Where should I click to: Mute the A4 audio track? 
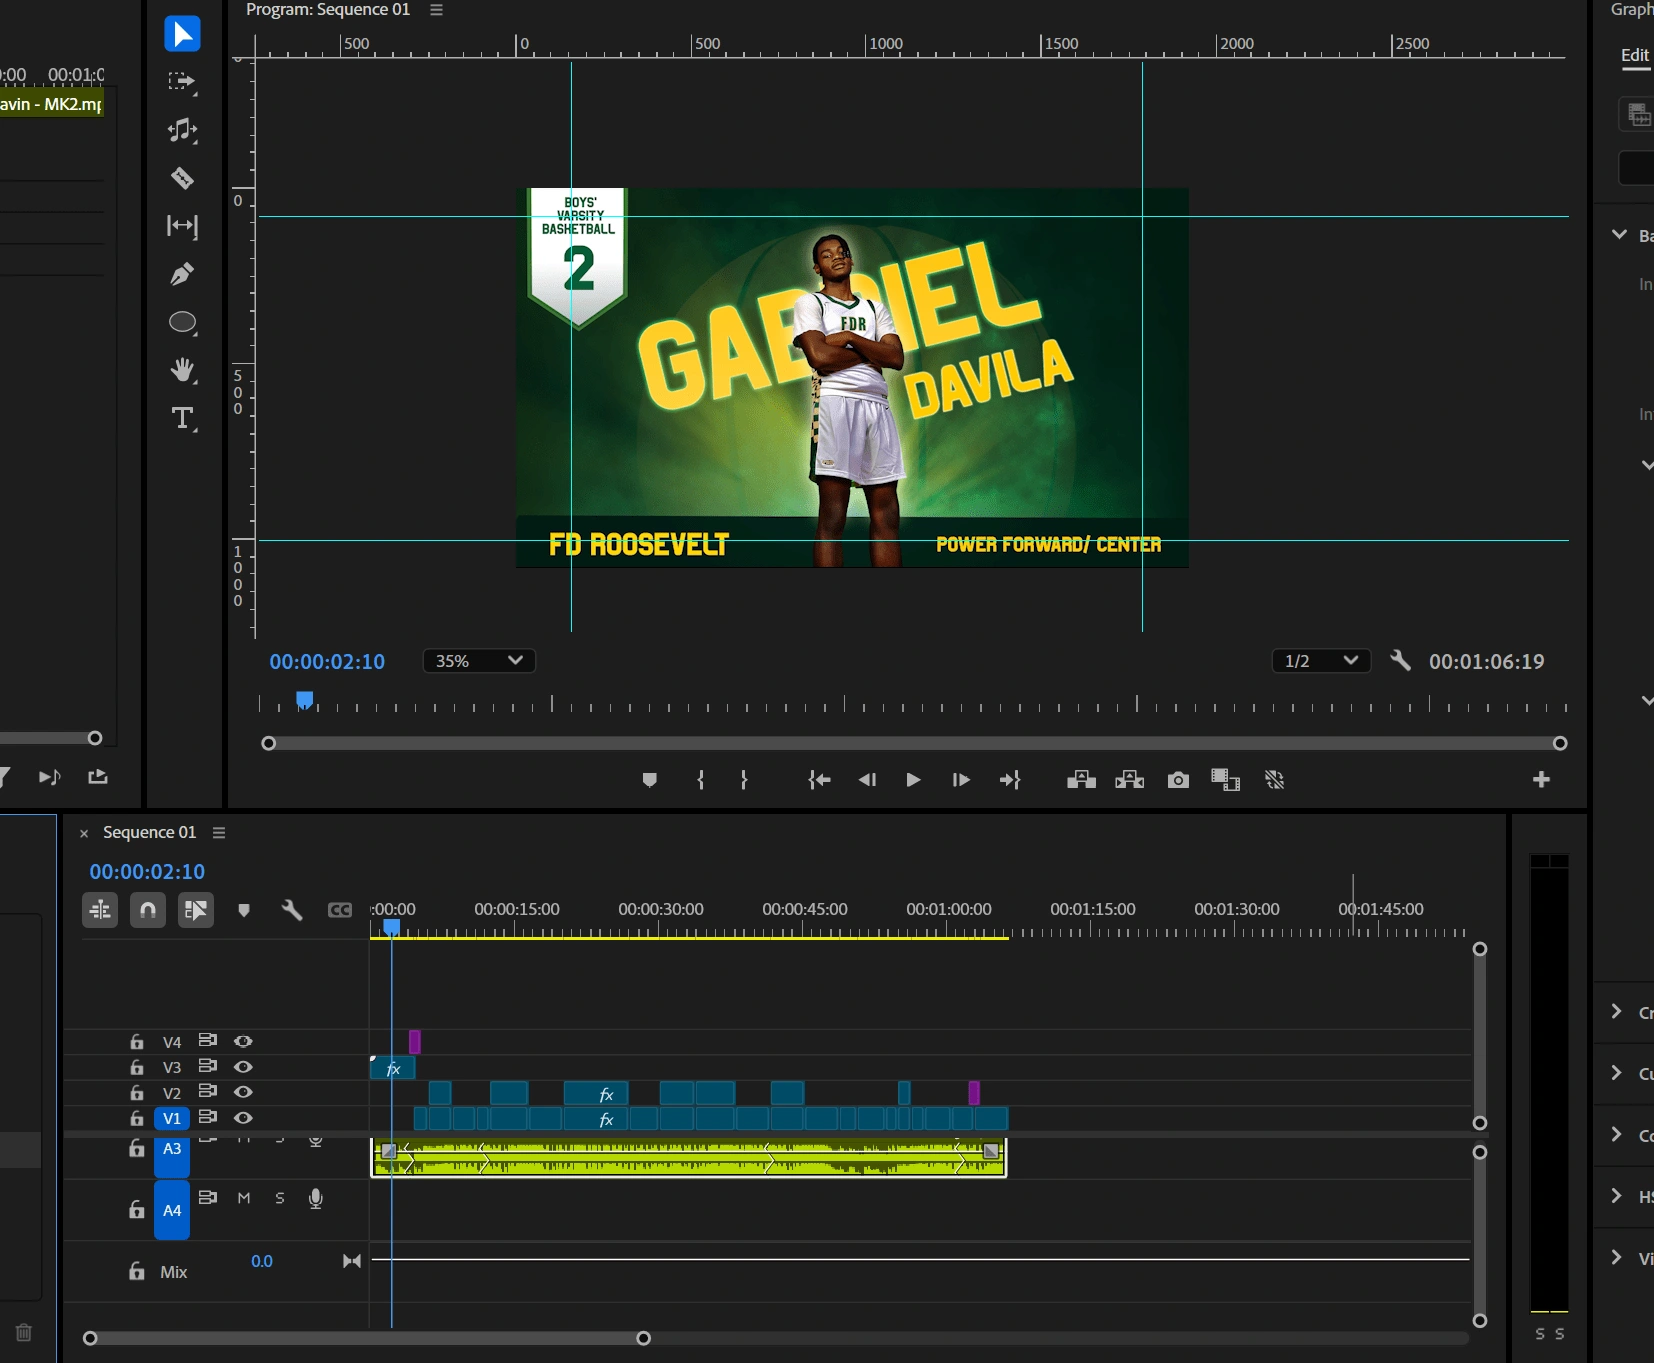tap(243, 1198)
